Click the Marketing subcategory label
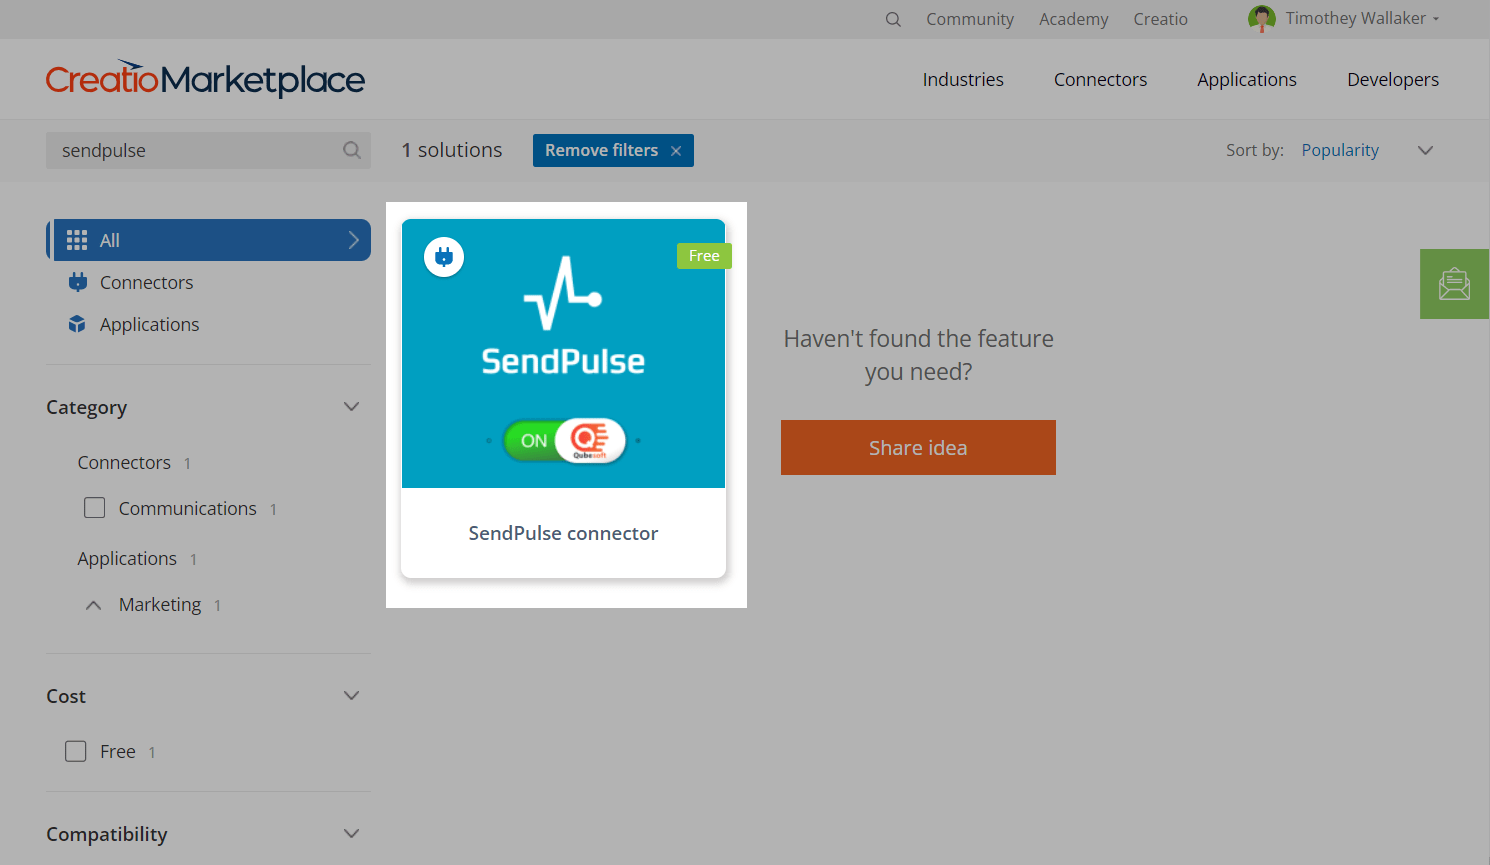 click(x=160, y=604)
